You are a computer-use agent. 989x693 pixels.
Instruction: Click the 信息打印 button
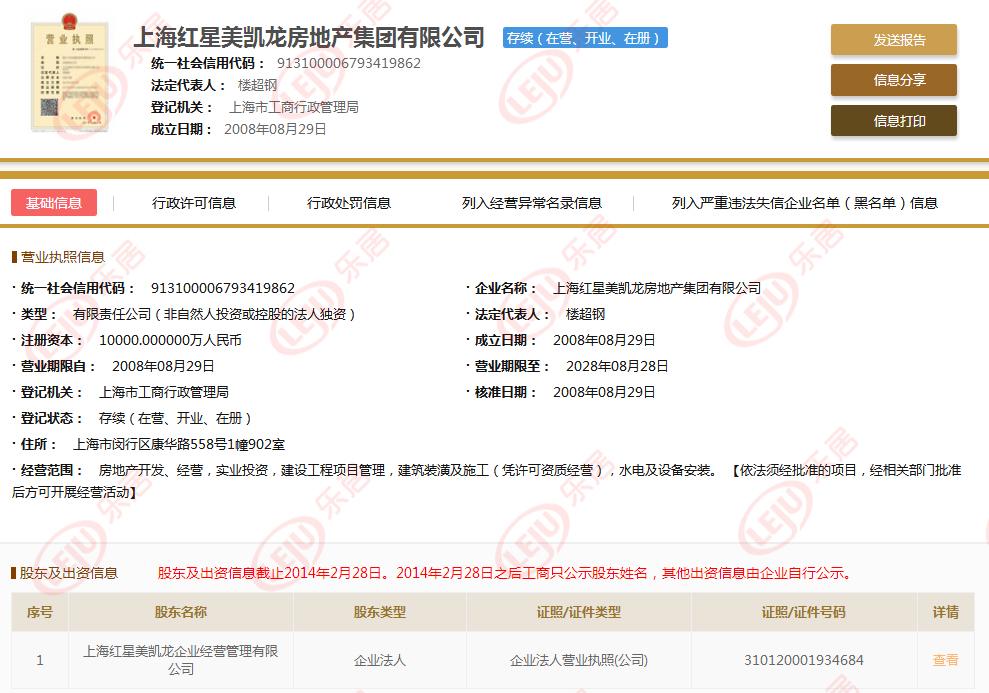coord(894,120)
